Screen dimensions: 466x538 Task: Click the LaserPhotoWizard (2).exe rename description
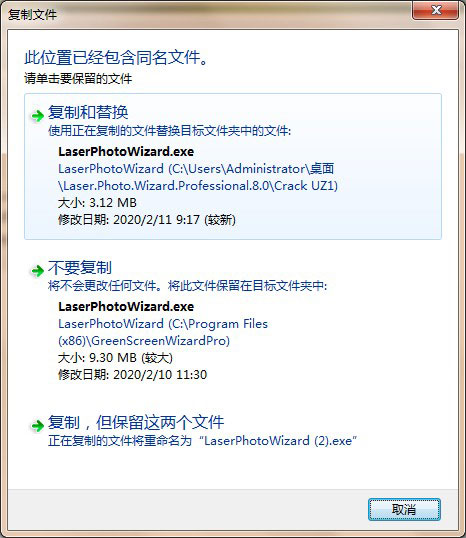point(202,441)
